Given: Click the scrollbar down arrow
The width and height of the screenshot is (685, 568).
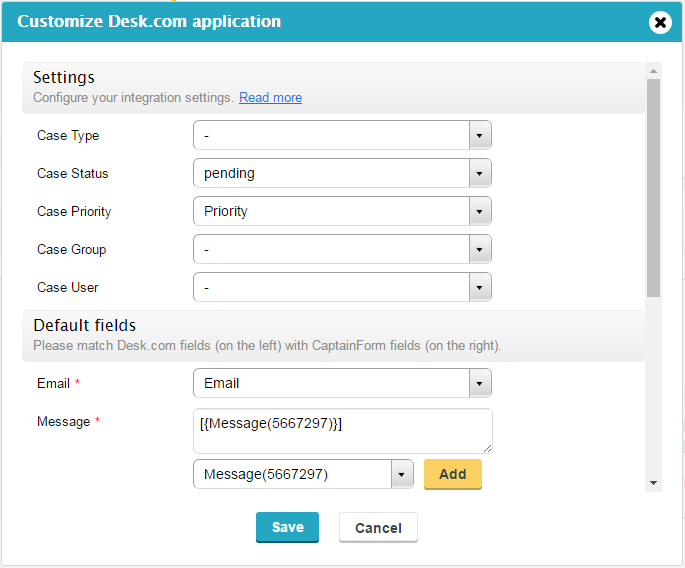Looking at the screenshot, I should (x=654, y=483).
